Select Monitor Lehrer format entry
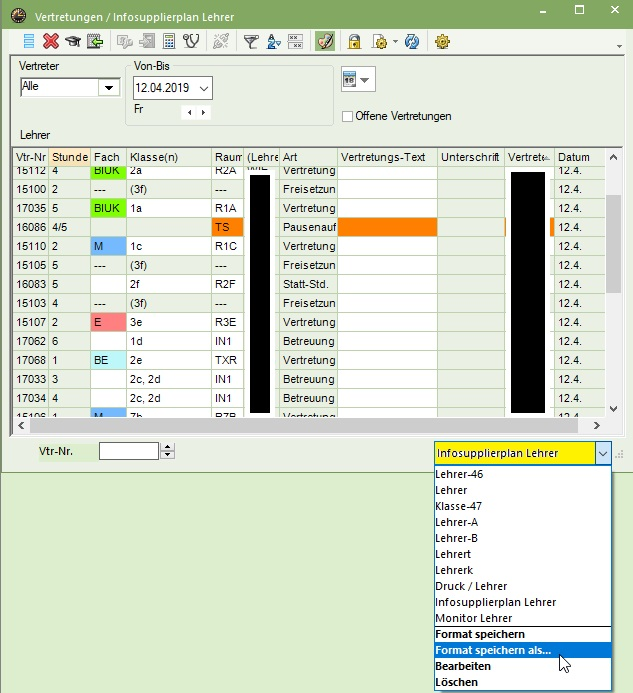 pos(474,618)
